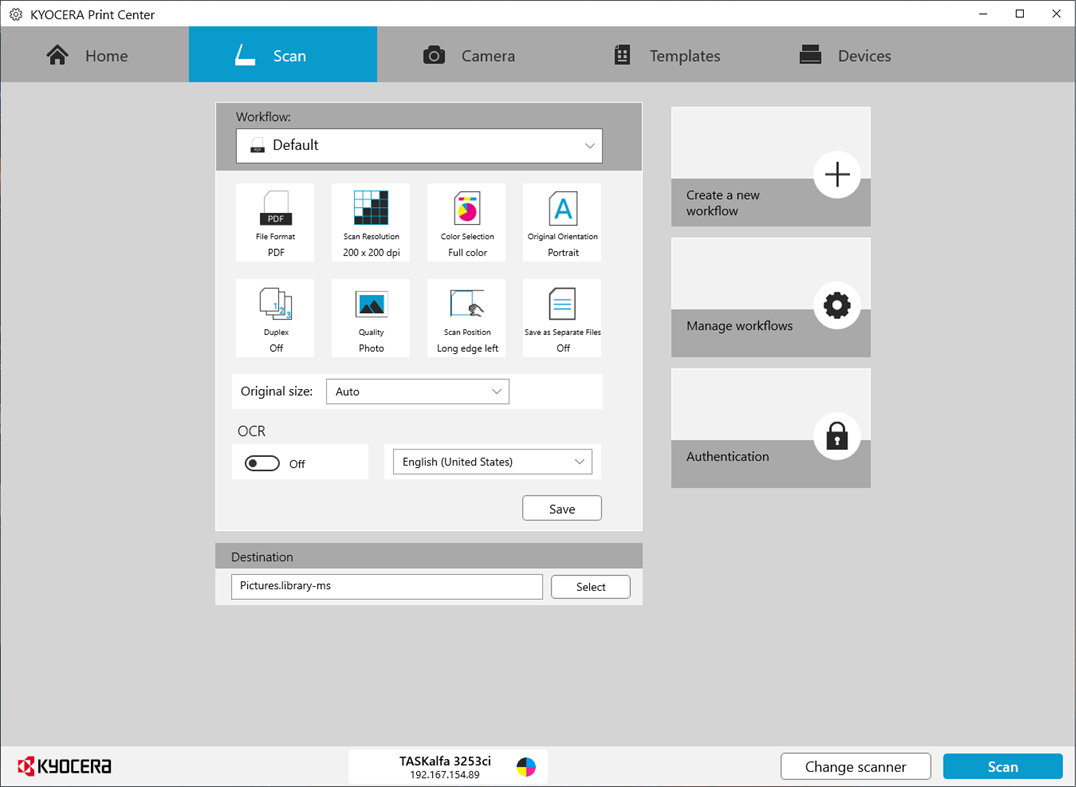Switch to the Camera tab

(468, 55)
